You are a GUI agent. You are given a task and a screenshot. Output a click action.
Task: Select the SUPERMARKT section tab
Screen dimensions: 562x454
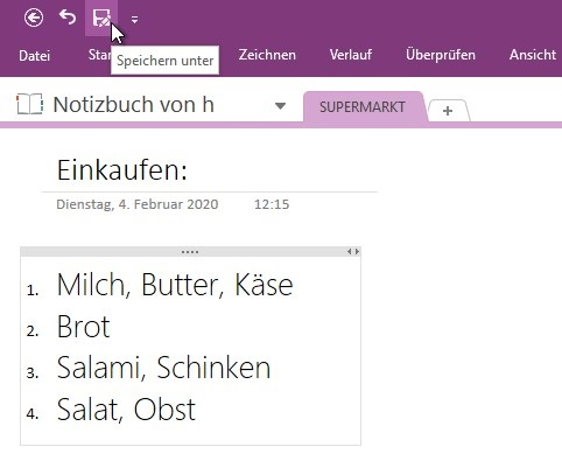[363, 107]
